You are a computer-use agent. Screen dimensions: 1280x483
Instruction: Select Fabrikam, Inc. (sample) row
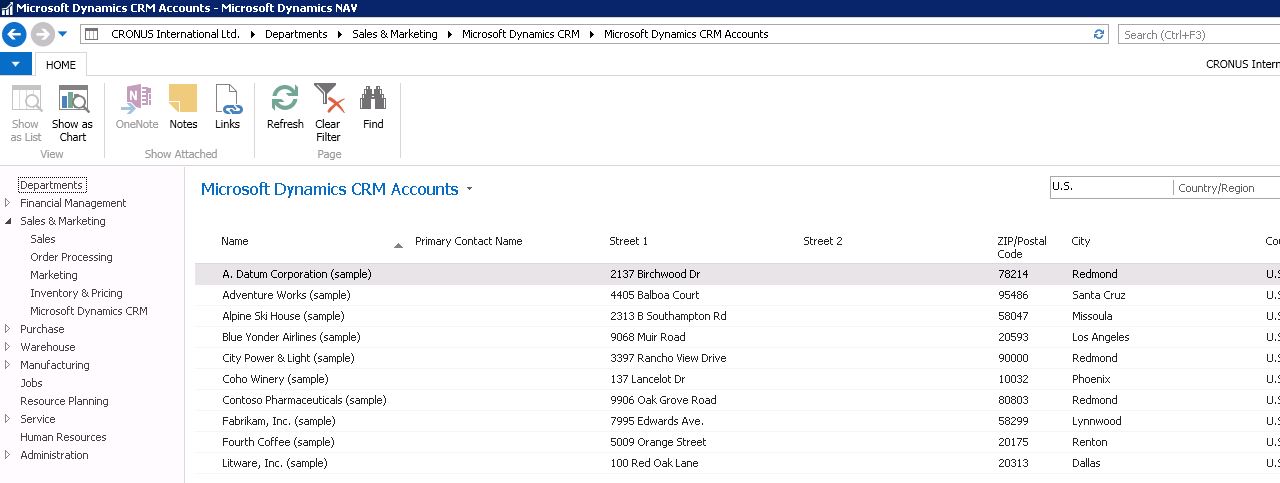(x=737, y=421)
